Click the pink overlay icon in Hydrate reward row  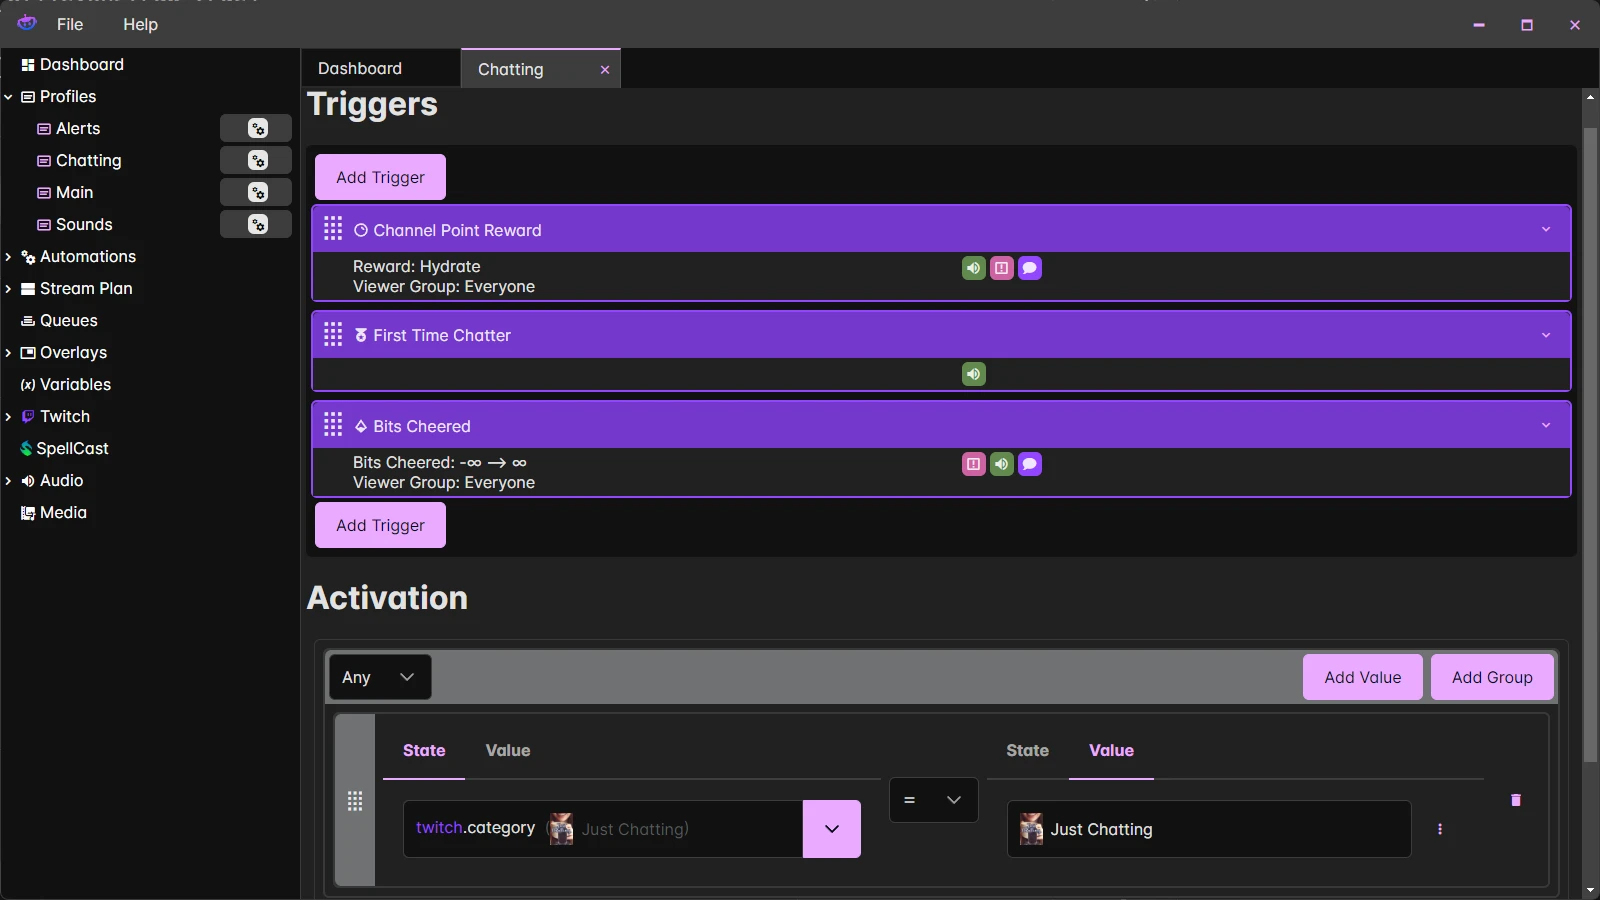[x=1002, y=268]
